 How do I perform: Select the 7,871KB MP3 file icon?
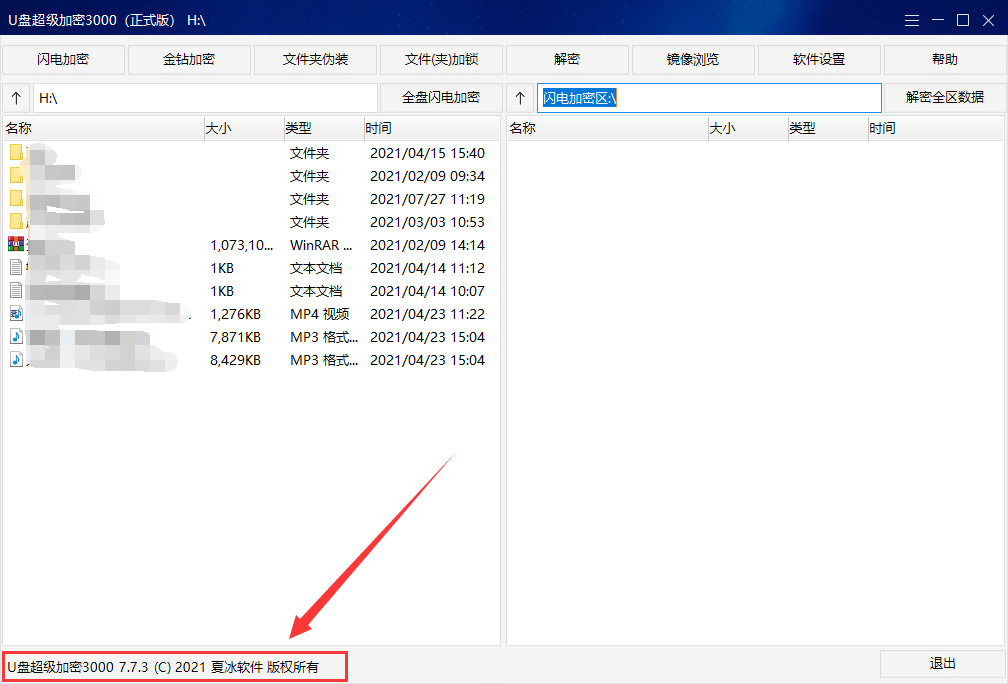[16, 337]
